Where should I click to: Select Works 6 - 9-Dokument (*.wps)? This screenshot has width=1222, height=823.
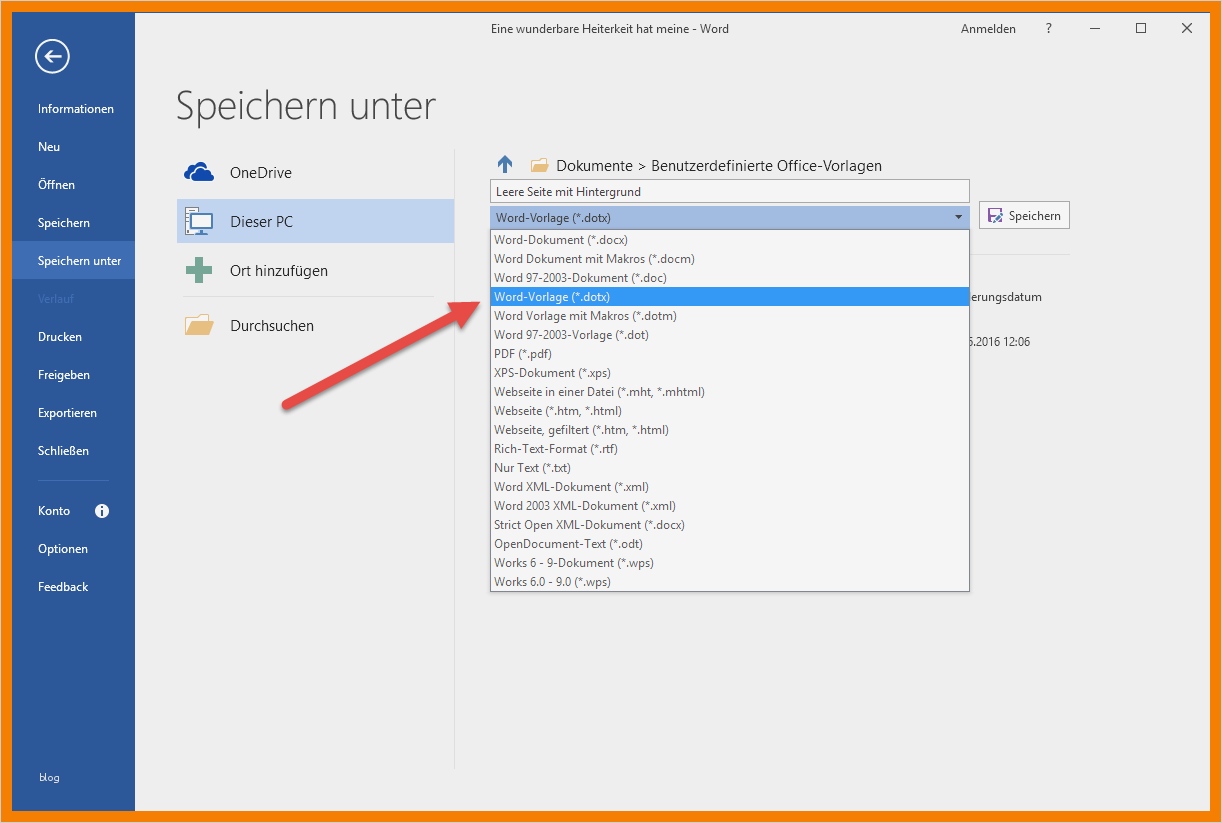pos(729,563)
